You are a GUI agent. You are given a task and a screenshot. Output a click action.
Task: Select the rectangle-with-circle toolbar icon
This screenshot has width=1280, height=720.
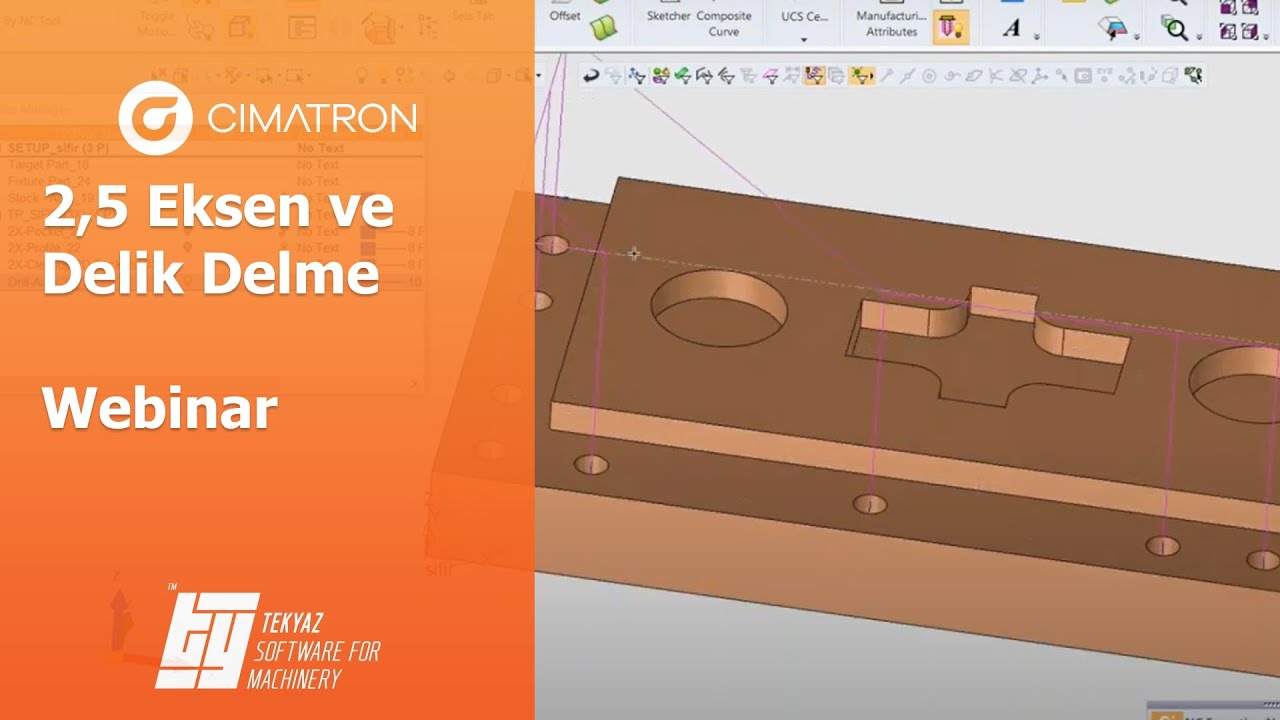click(1083, 75)
